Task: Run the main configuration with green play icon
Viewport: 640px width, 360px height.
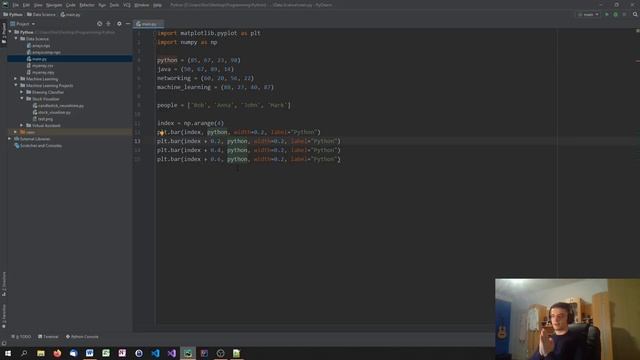Action: (607, 14)
